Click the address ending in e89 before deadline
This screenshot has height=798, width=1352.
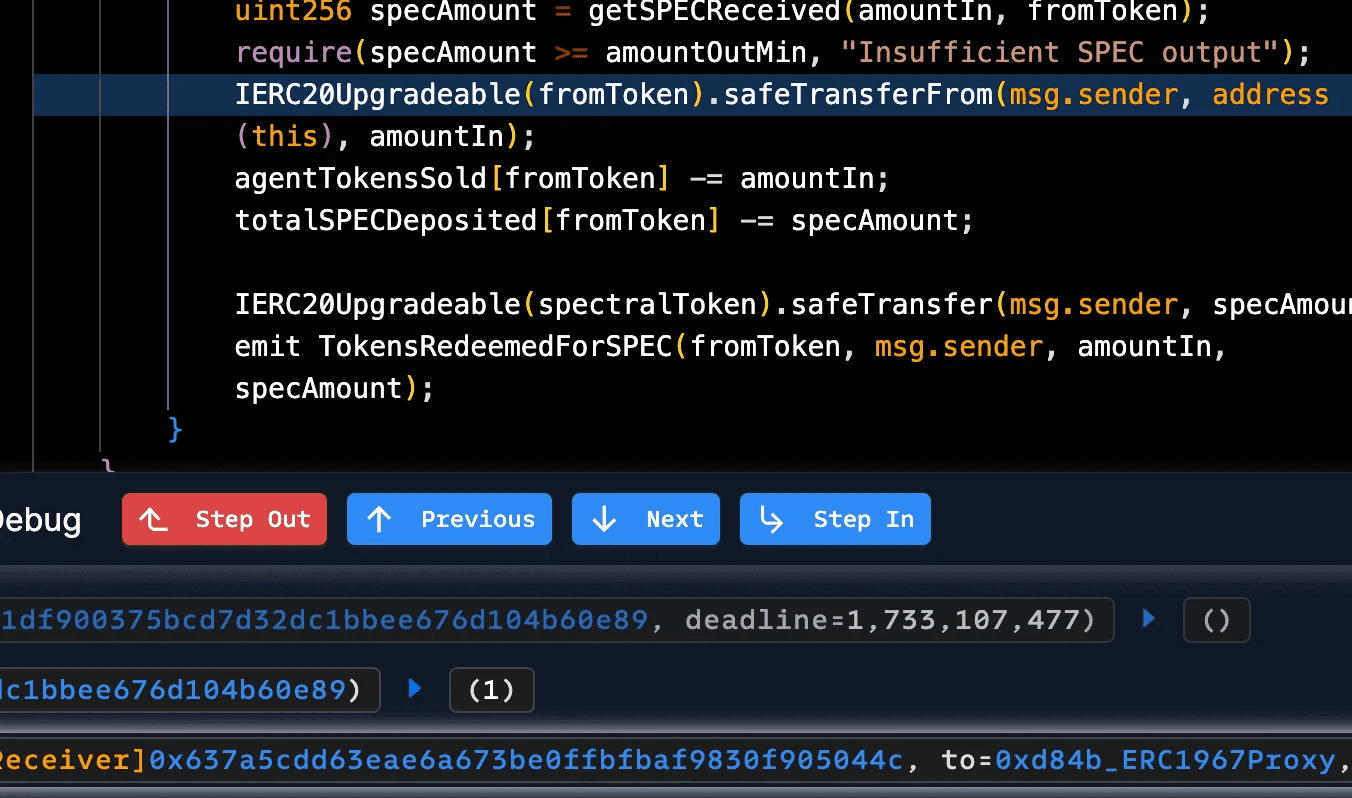point(324,621)
